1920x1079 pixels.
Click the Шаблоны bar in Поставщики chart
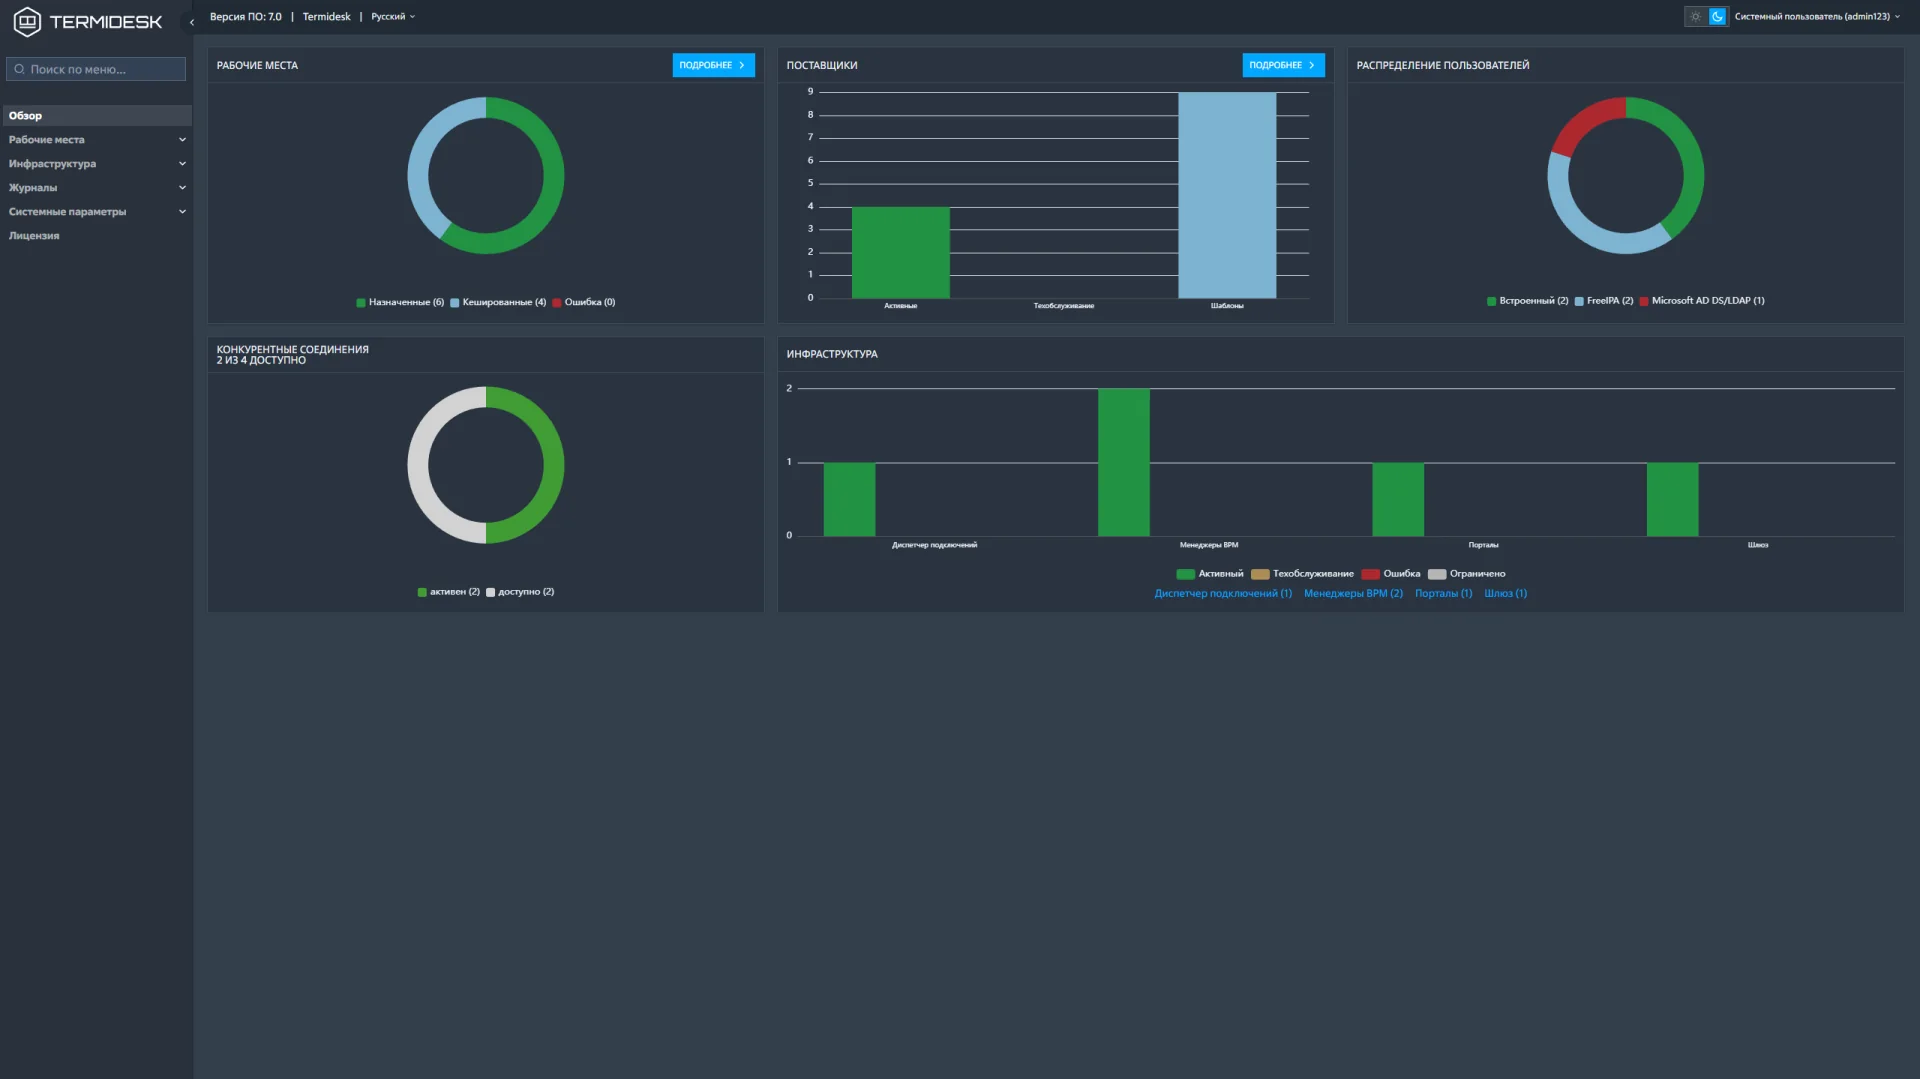[1227, 195]
